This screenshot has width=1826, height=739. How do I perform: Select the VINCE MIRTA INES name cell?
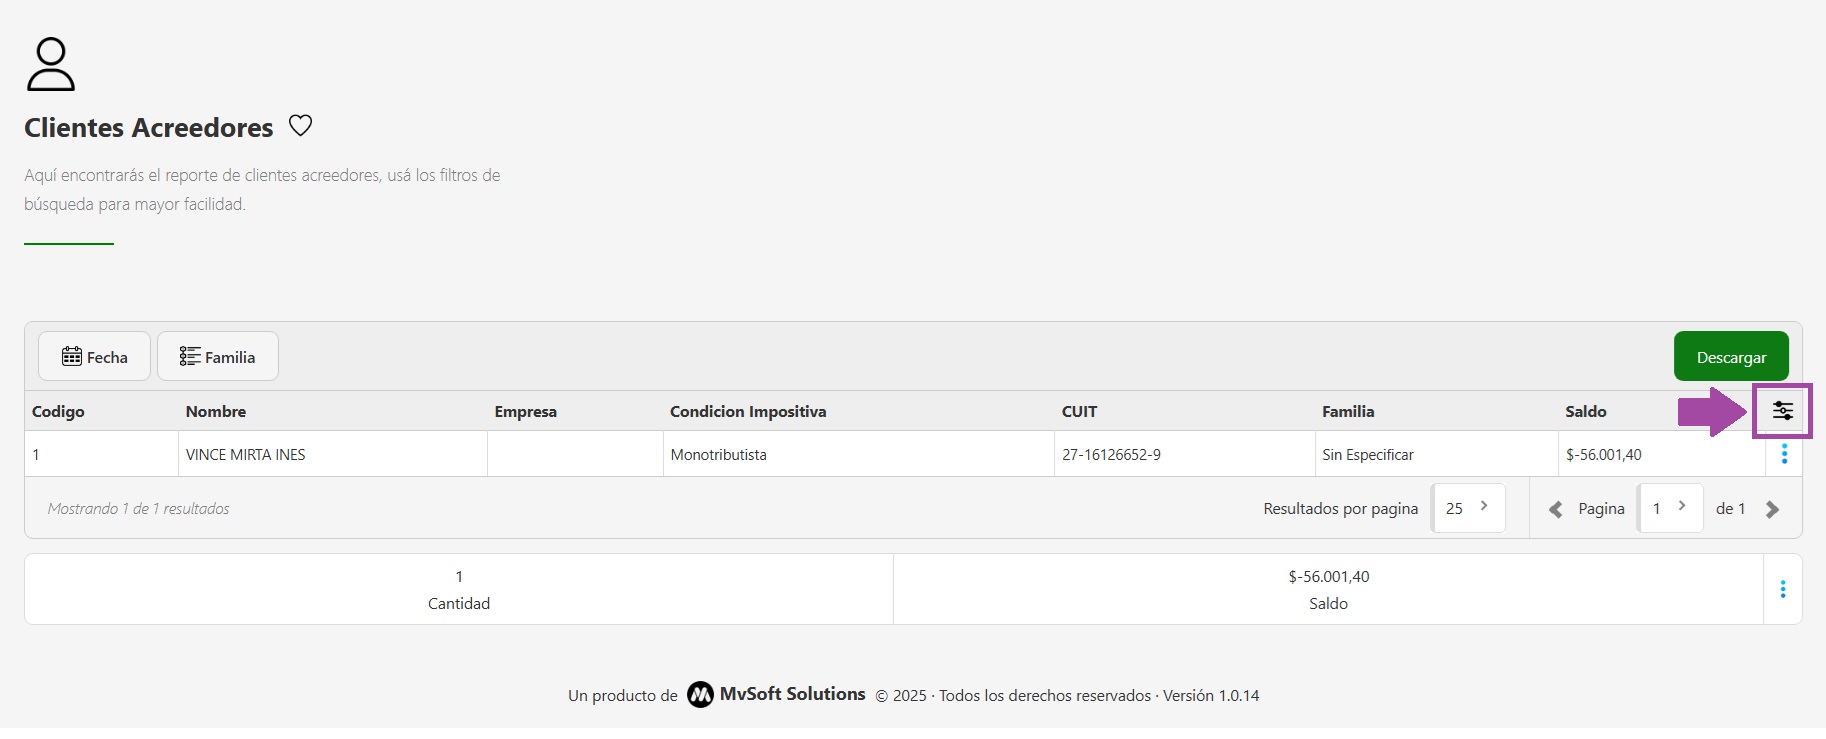tap(246, 455)
